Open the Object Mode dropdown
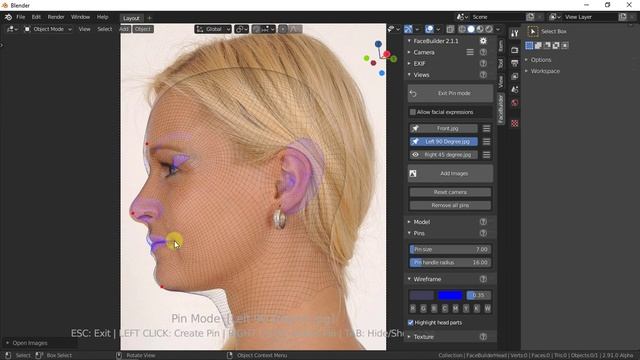The height and width of the screenshot is (360, 640). [48, 29]
